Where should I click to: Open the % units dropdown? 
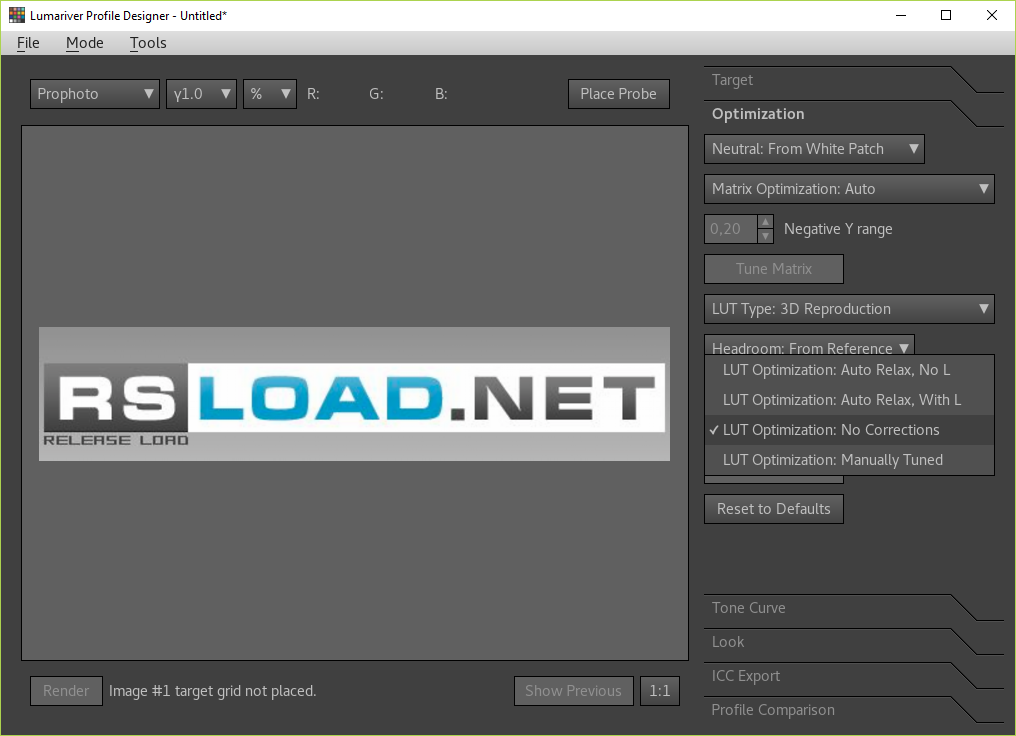(270, 94)
